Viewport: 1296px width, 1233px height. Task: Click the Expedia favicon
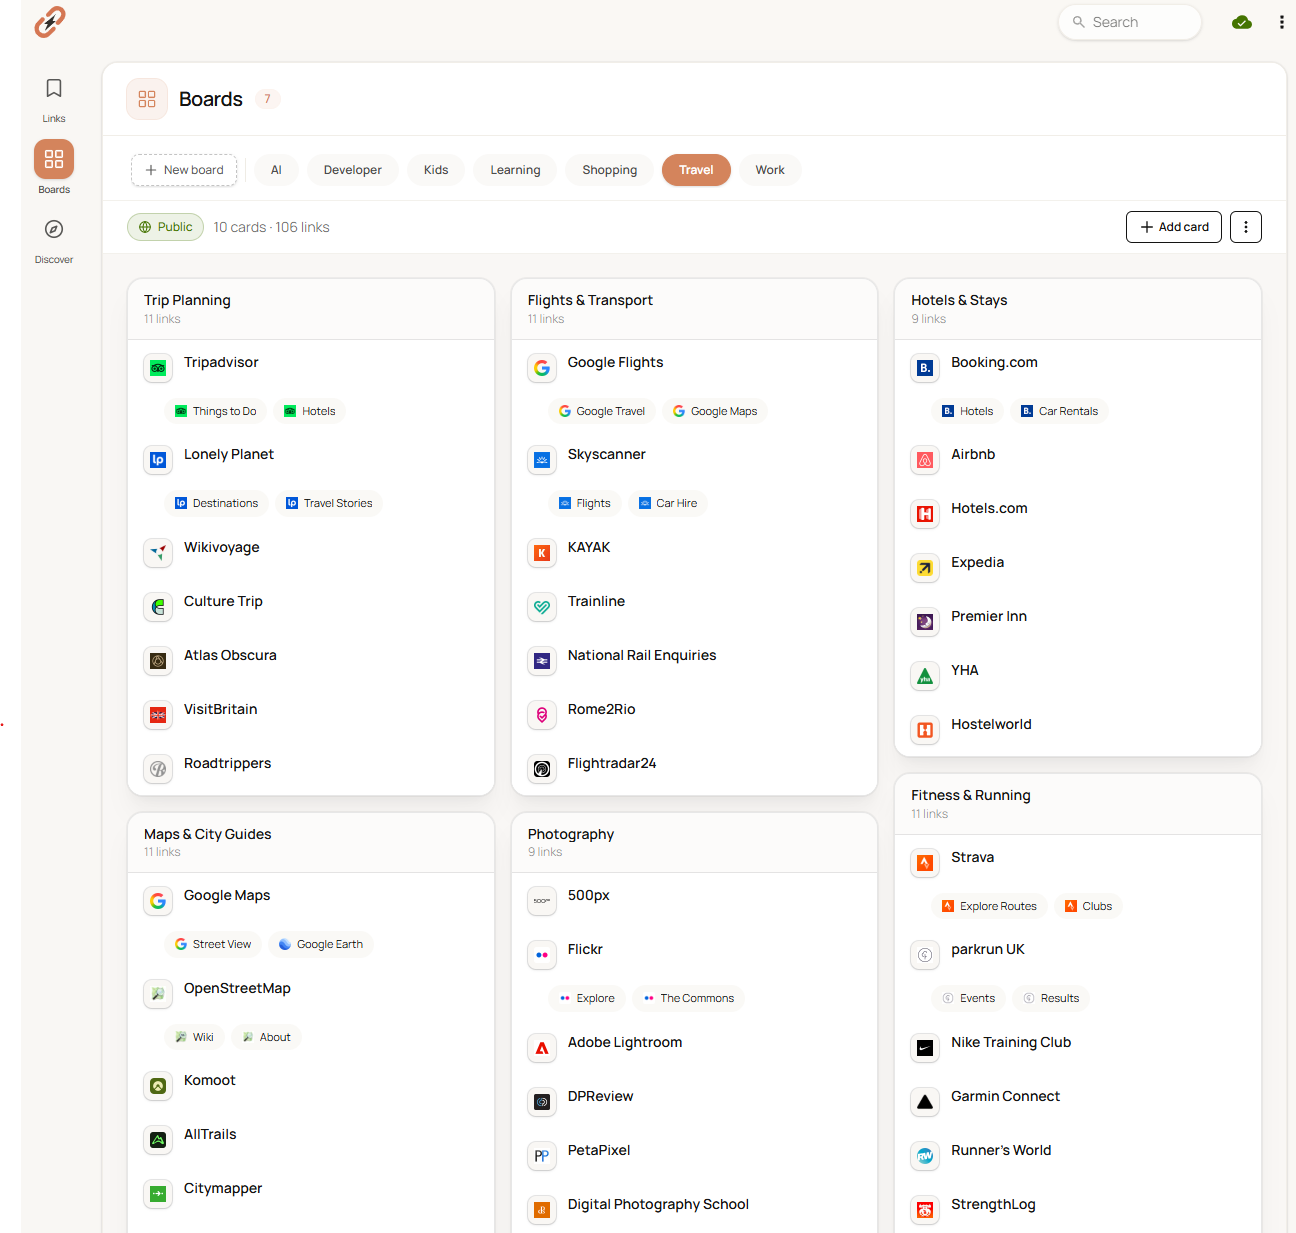[x=925, y=568]
